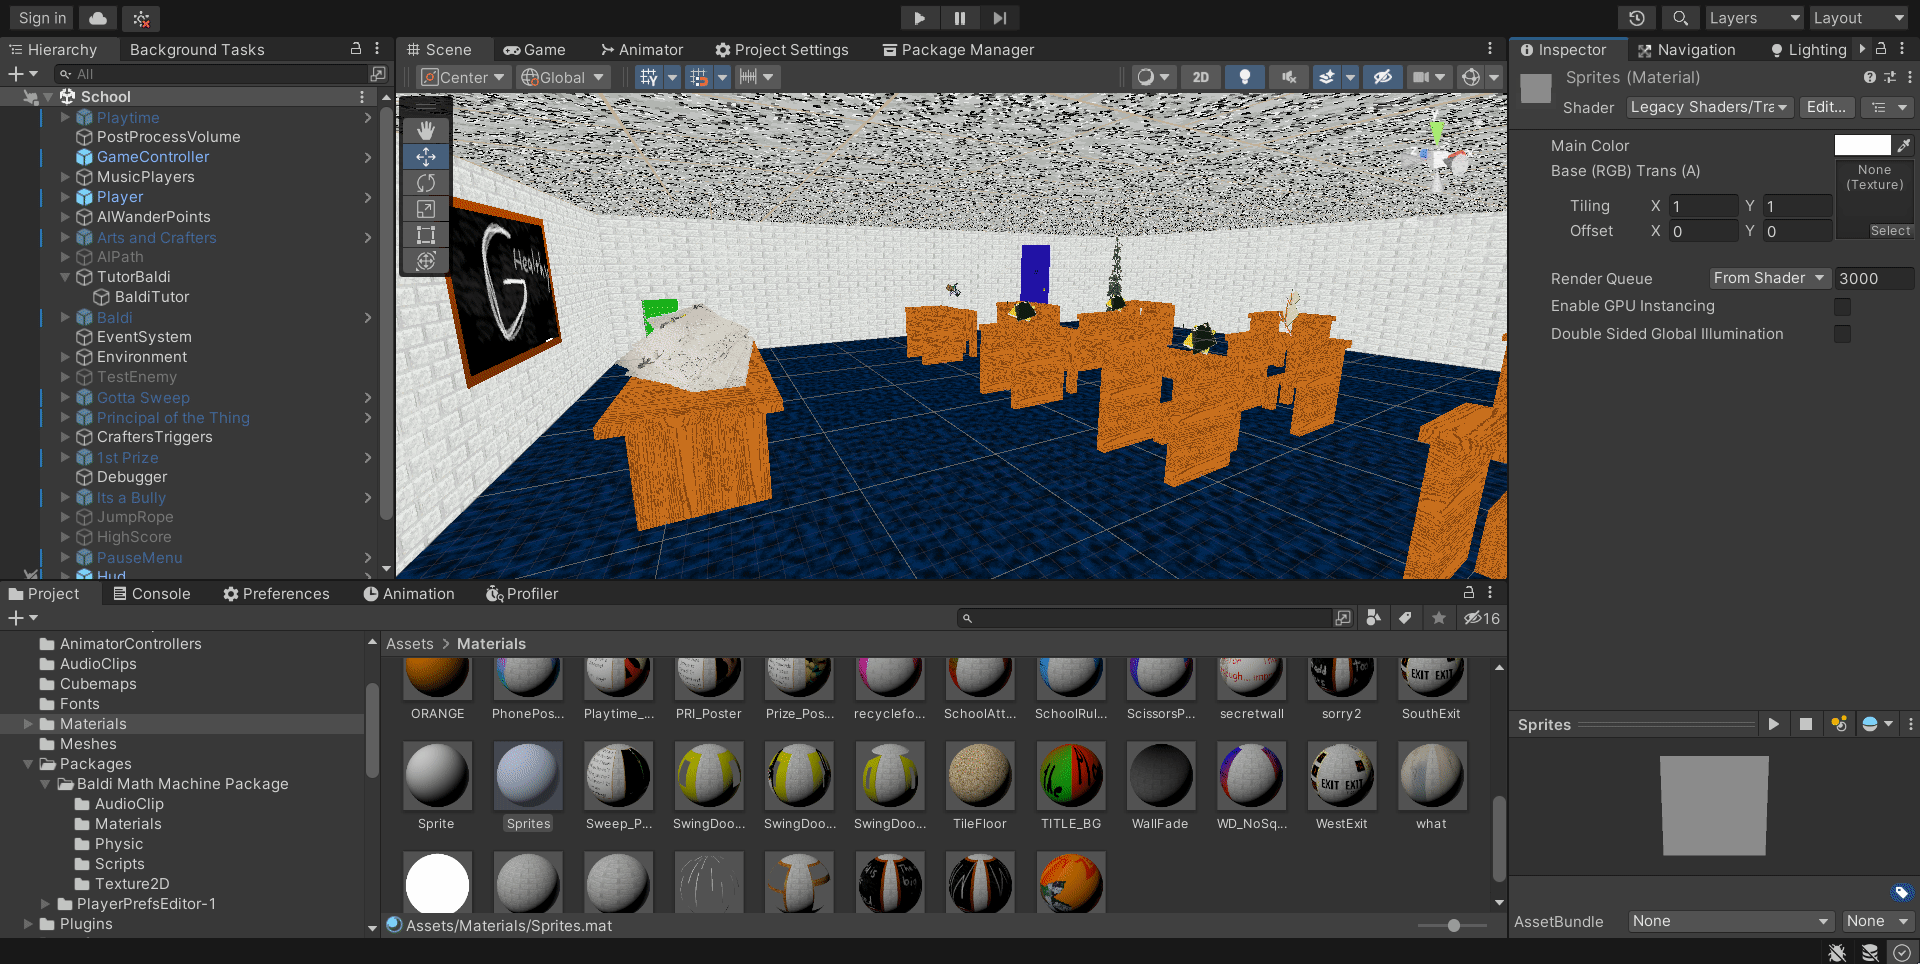Enable GPU Instancing checkbox

click(x=1842, y=306)
